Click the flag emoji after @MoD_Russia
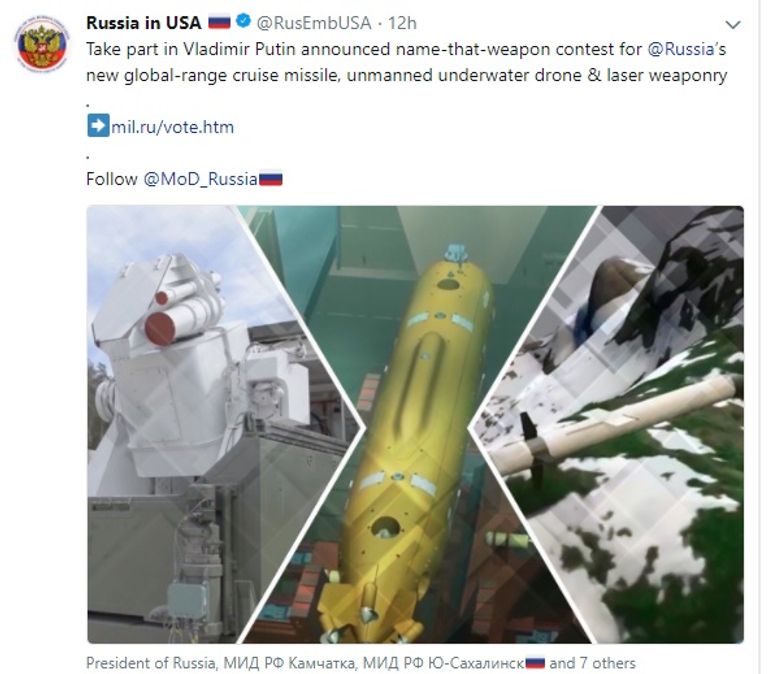The image size is (768, 674). pyautogui.click(x=270, y=179)
